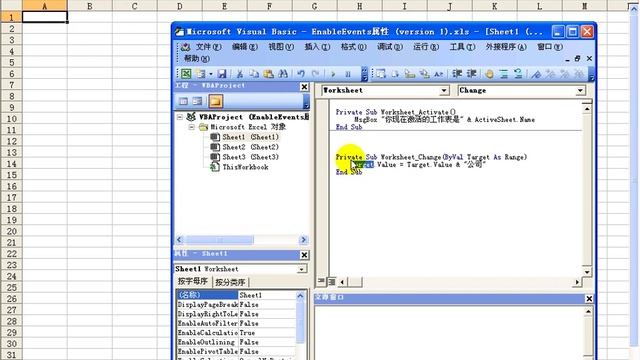Screen dimensions: 640x360
Task: Open the 插入 menu
Action: tap(317, 47)
